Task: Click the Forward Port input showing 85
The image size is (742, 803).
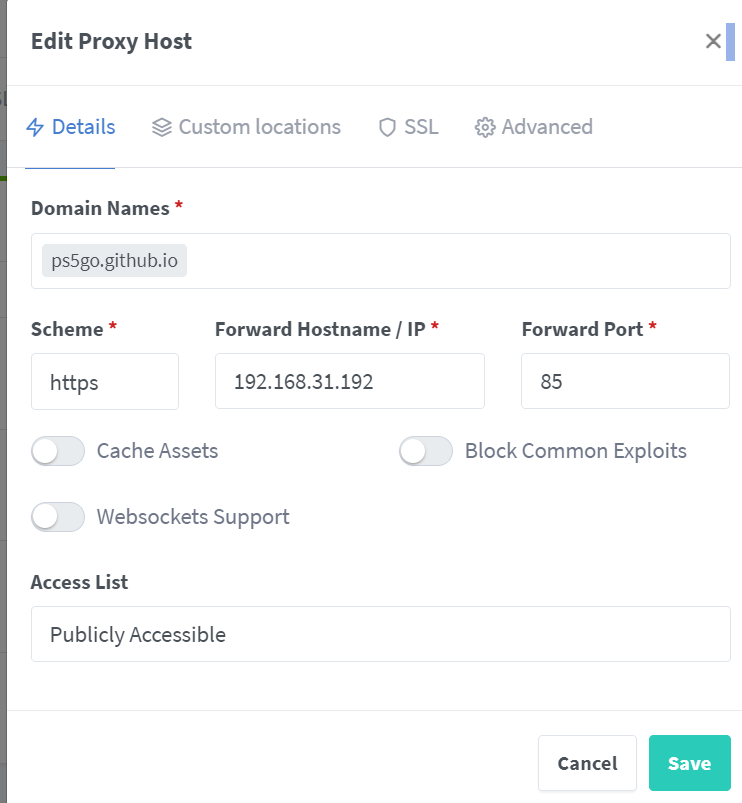Action: (x=625, y=381)
